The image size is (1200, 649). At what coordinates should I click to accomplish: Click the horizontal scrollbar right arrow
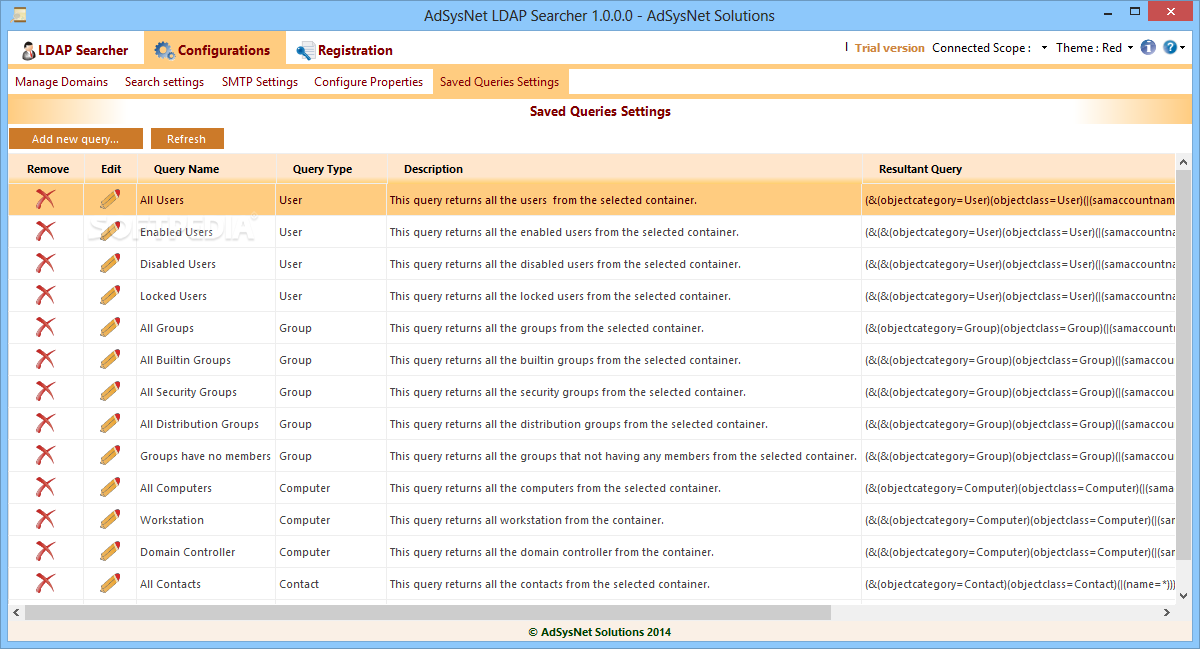1167,612
